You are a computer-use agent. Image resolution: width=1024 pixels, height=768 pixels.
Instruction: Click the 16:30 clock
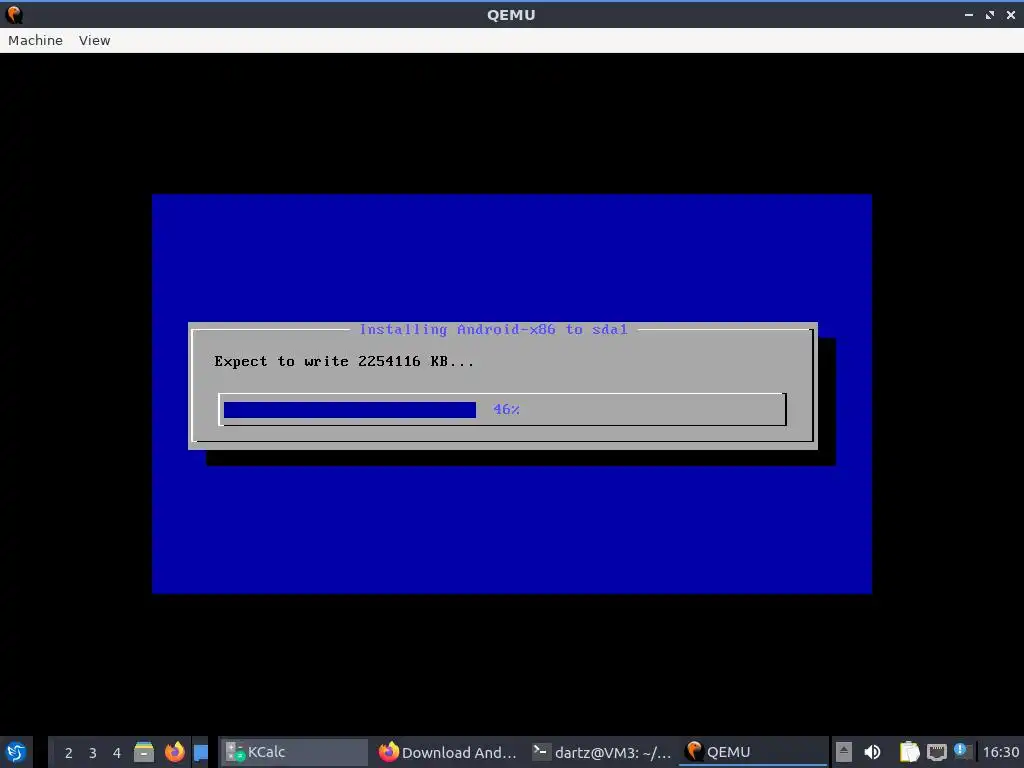coord(1001,752)
